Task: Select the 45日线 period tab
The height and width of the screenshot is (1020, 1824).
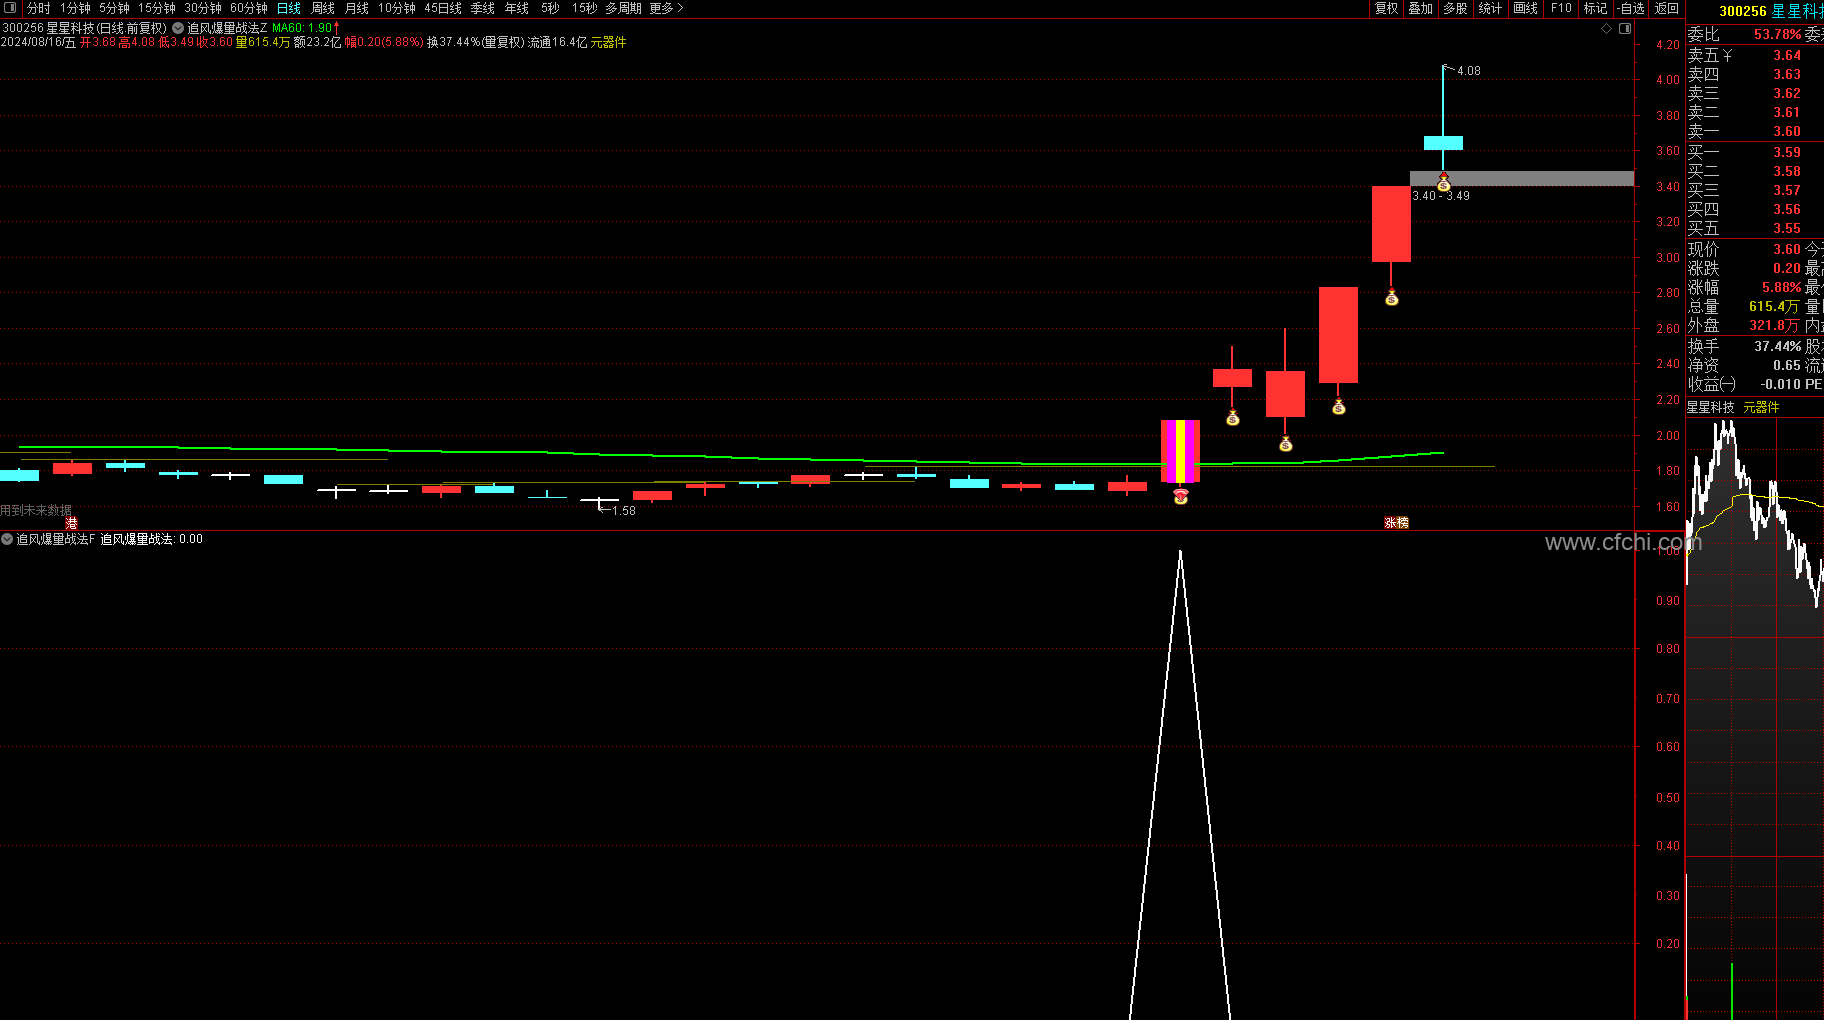Action: (443, 8)
